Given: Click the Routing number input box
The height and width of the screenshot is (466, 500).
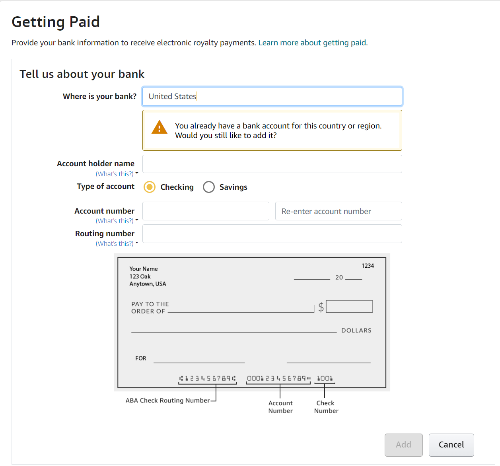Looking at the screenshot, I should [272, 234].
